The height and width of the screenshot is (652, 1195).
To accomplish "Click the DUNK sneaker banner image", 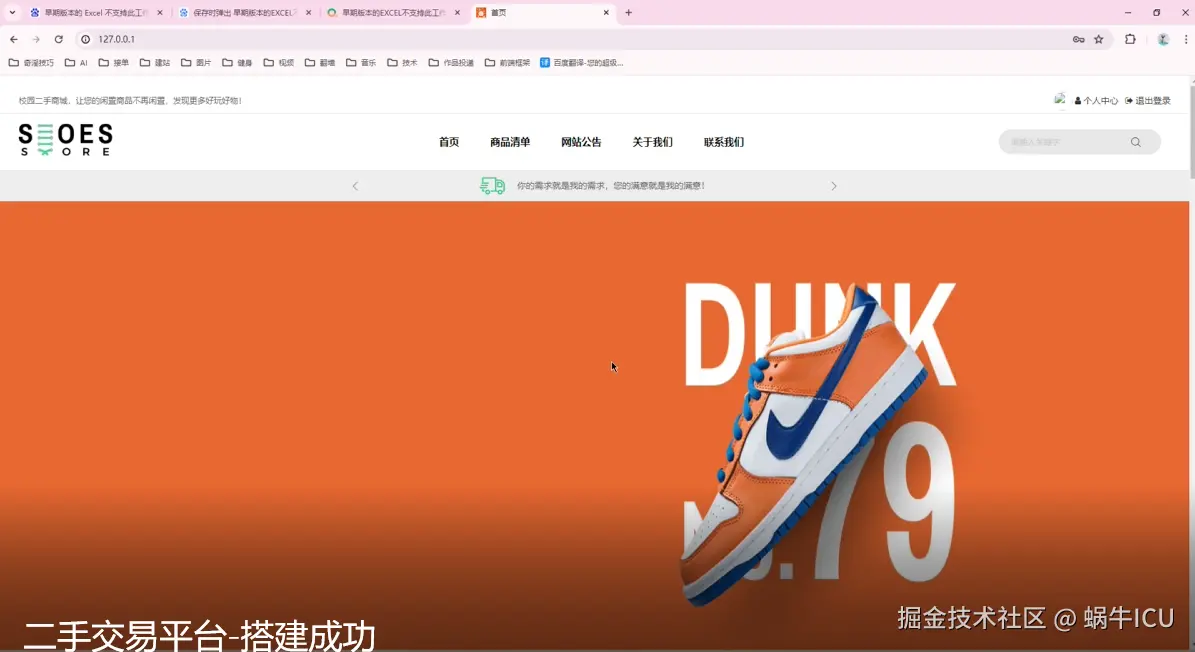I will click(594, 426).
